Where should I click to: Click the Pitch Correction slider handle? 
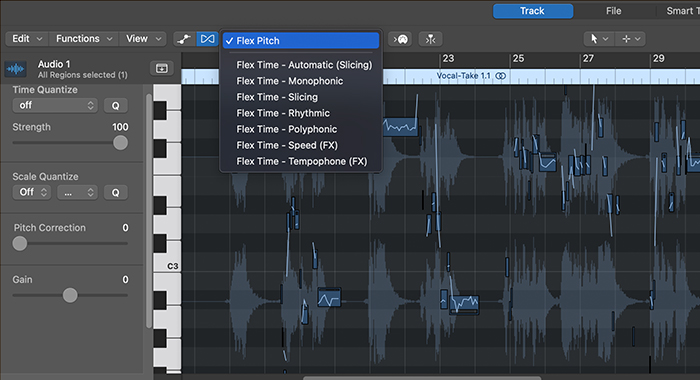tap(20, 243)
